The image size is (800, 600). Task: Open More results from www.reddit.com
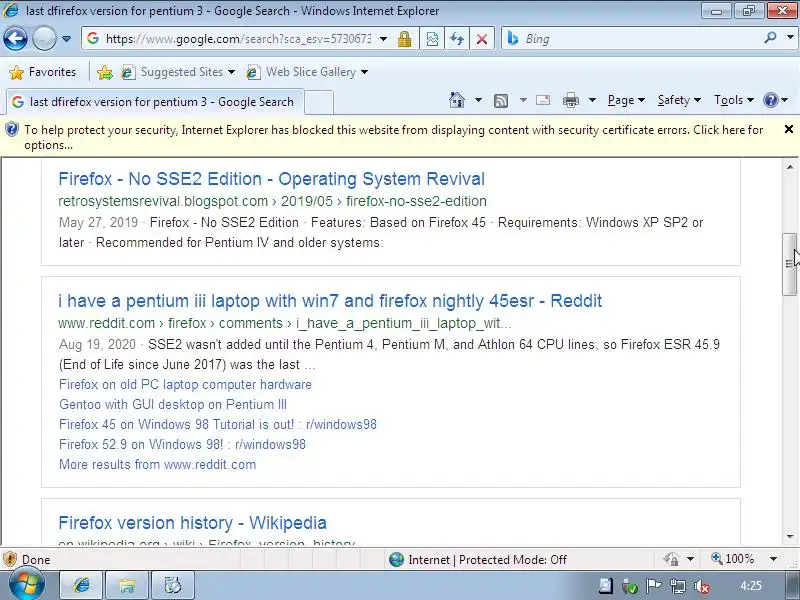(x=158, y=464)
